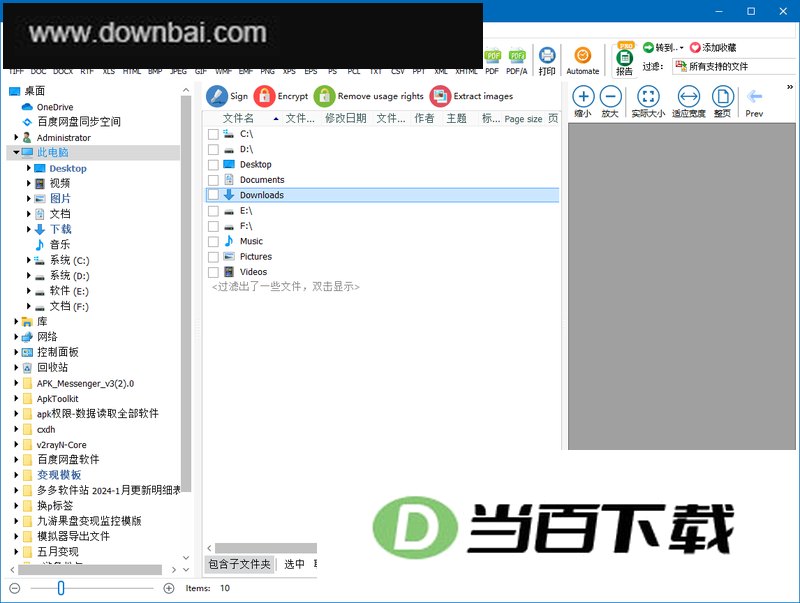
Task: Tick the Music row checkbox
Action: pos(213,241)
